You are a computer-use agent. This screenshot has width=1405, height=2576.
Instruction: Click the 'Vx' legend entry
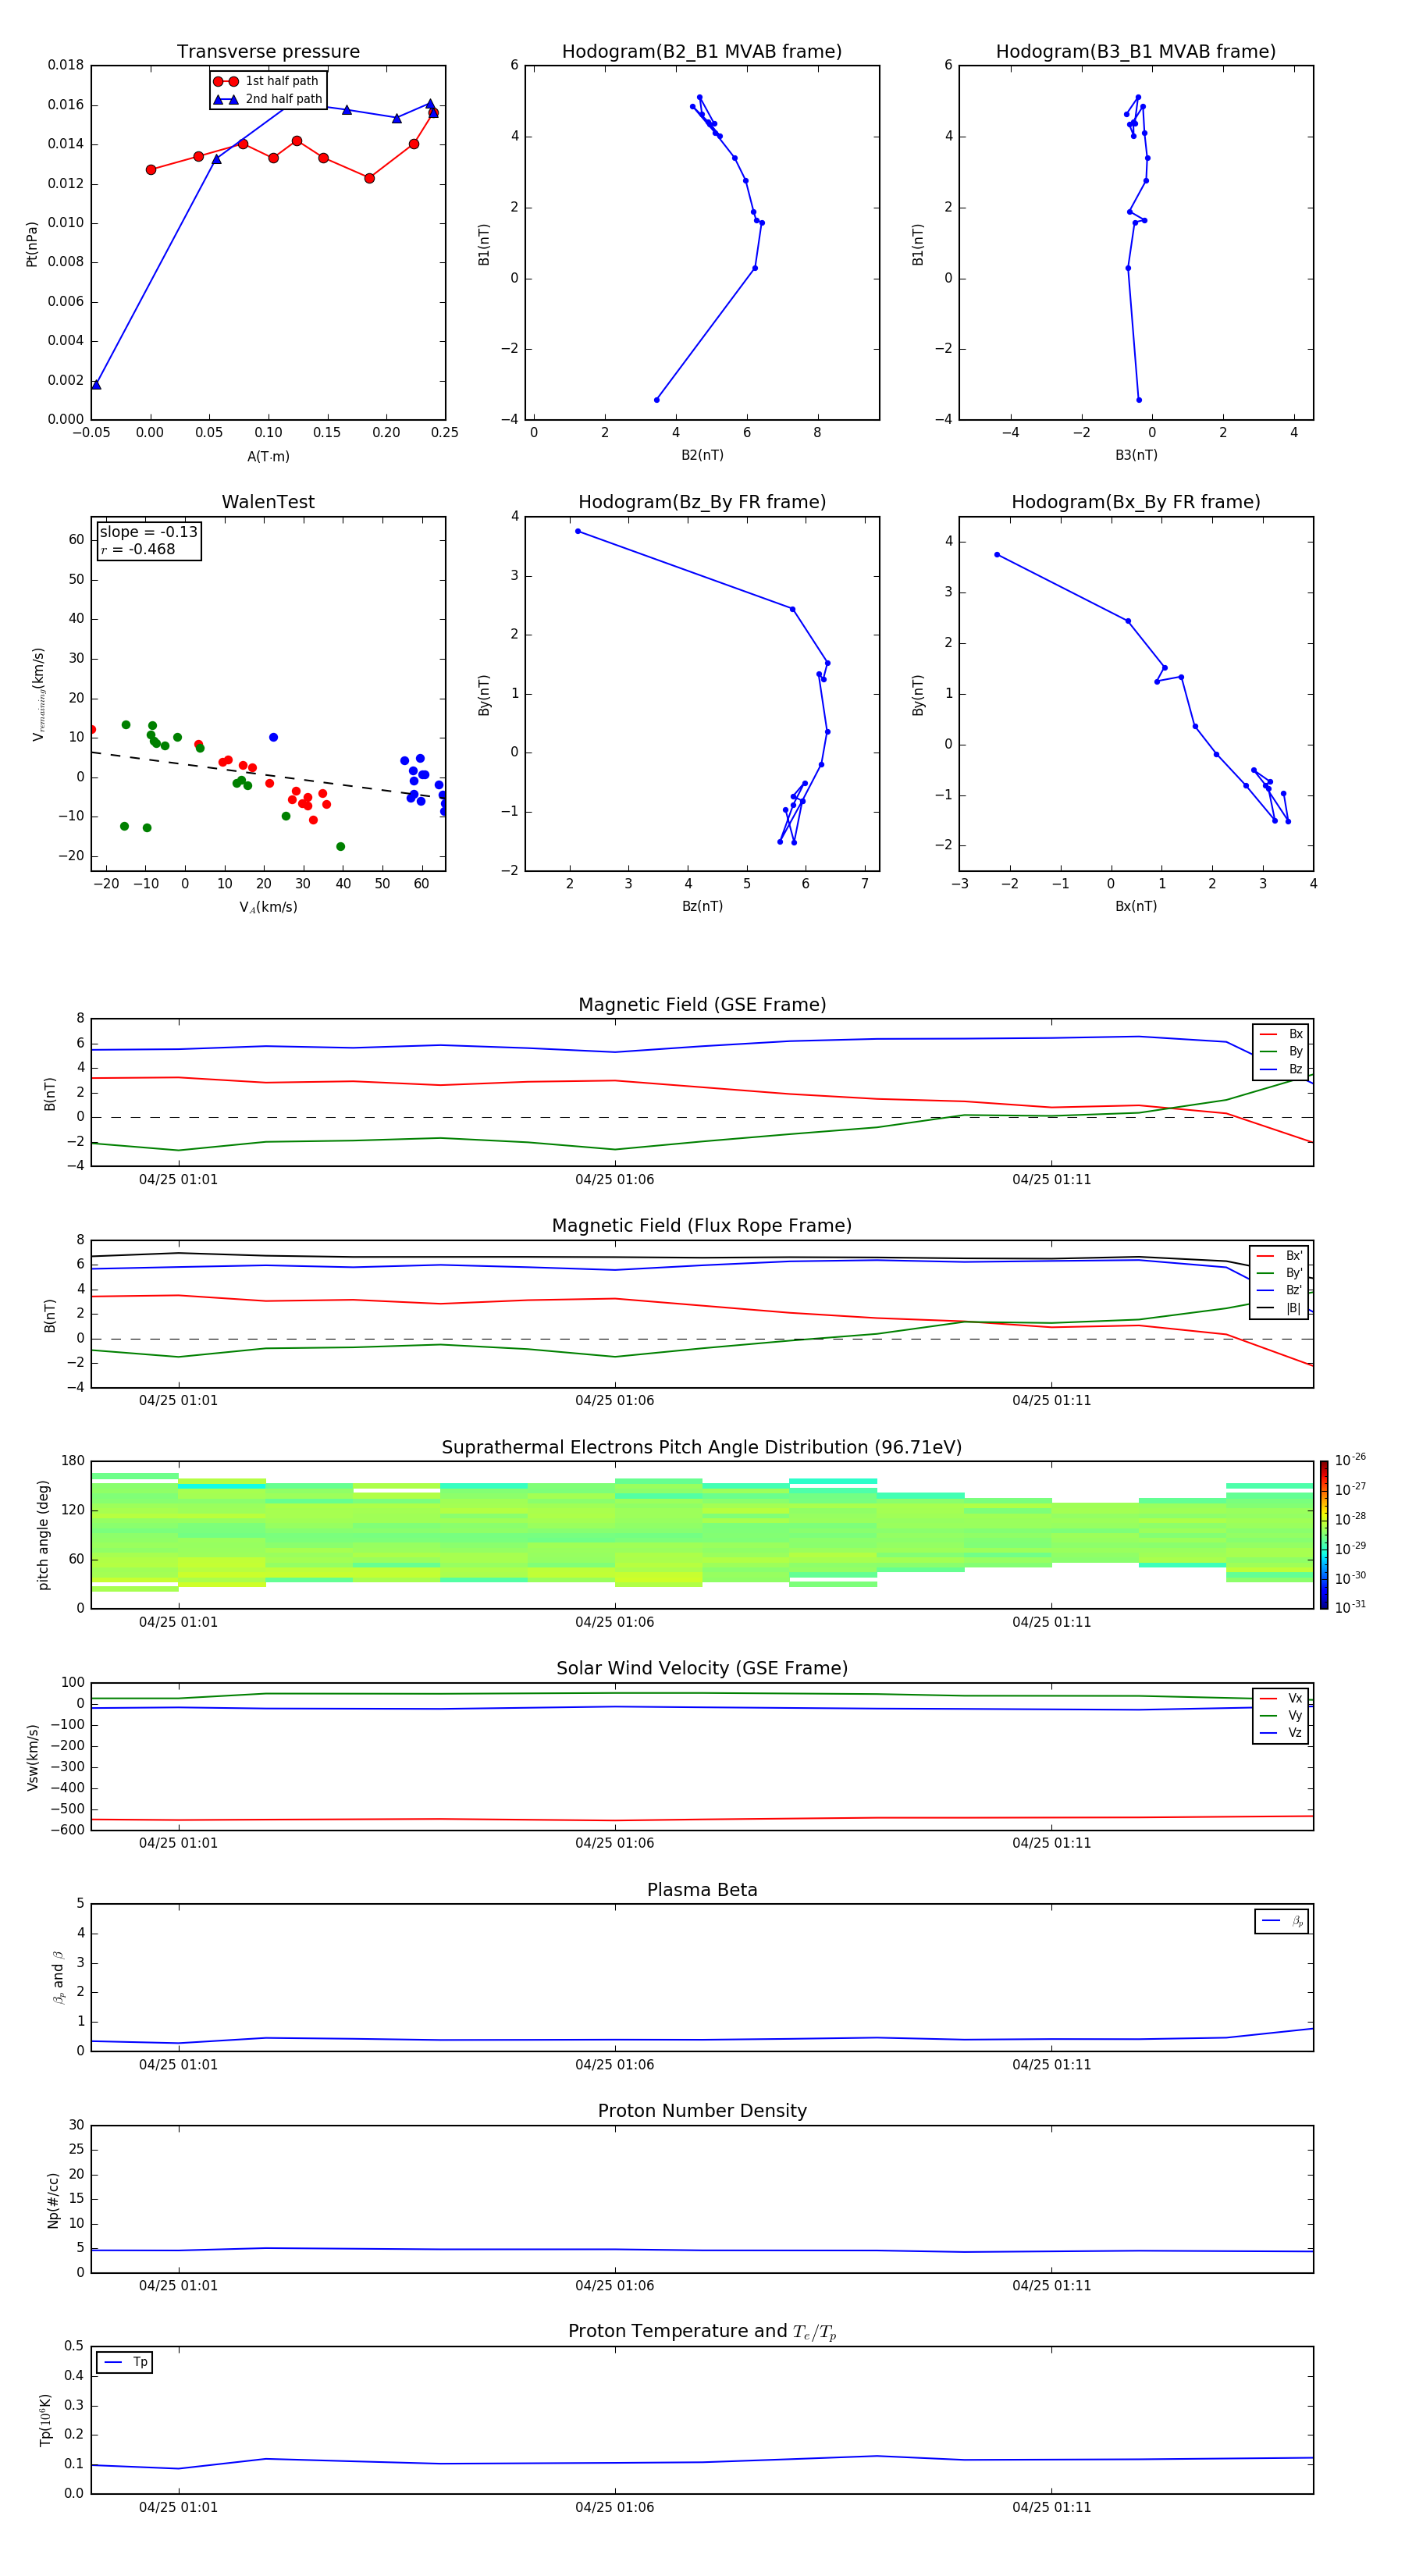[x=1281, y=1698]
